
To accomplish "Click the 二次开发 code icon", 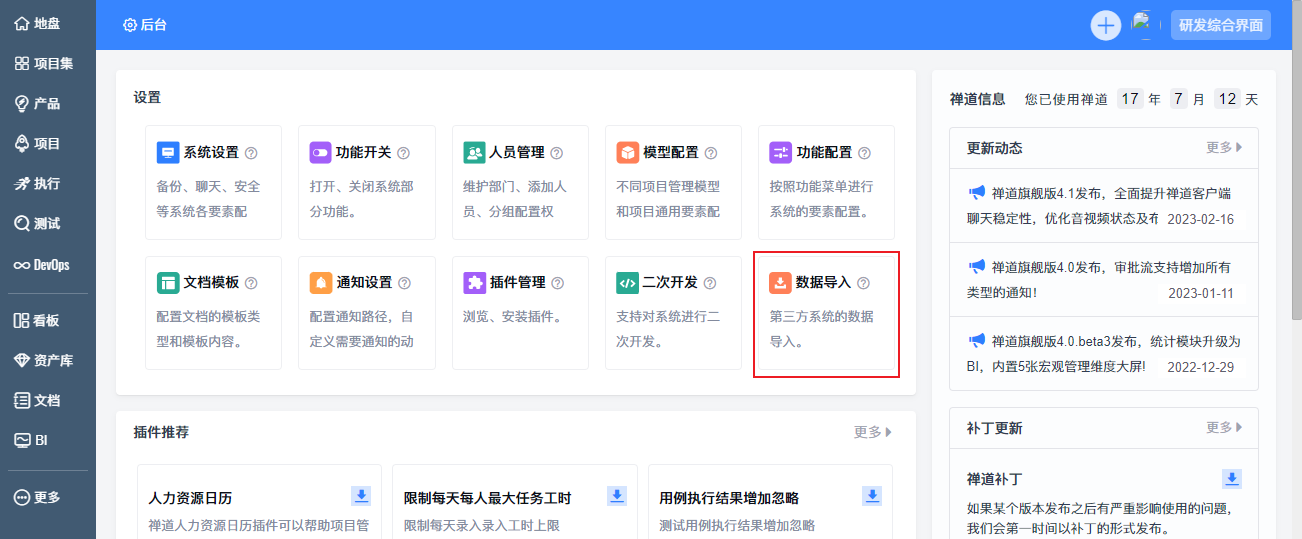I will (x=627, y=283).
